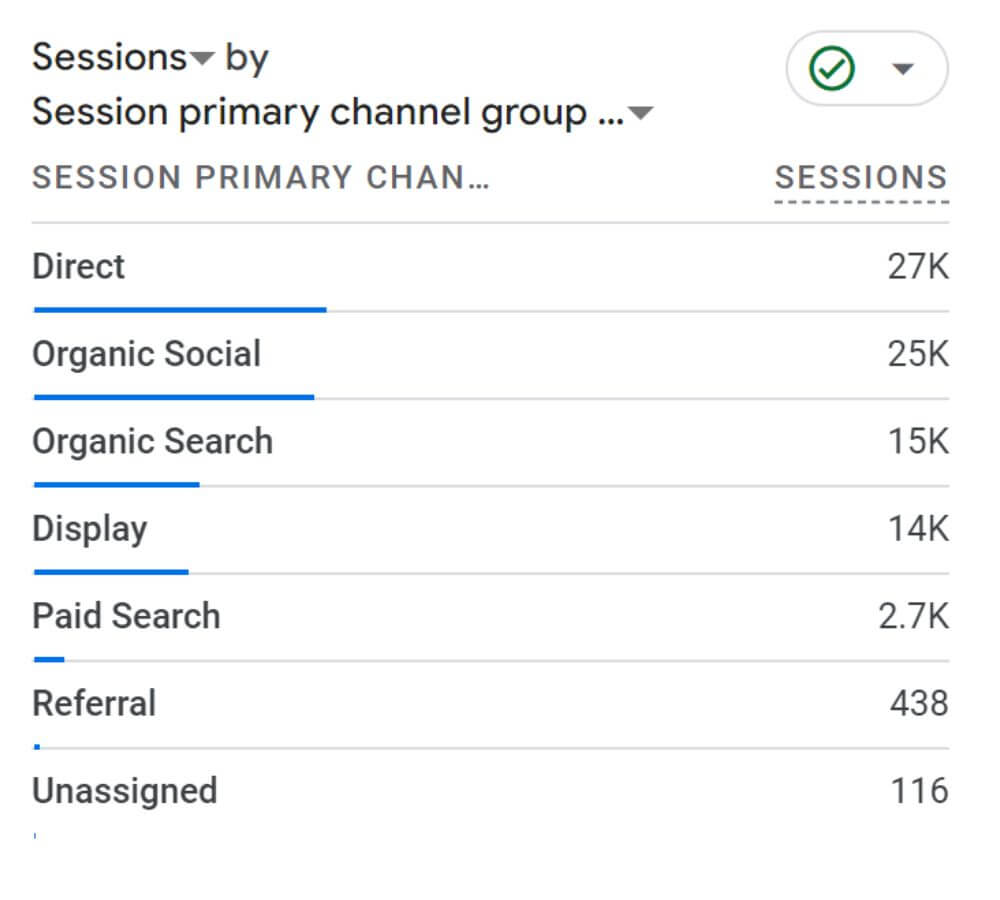Click the 438 Referral sessions value
Viewport: 1000px width, 900px height.
[919, 704]
